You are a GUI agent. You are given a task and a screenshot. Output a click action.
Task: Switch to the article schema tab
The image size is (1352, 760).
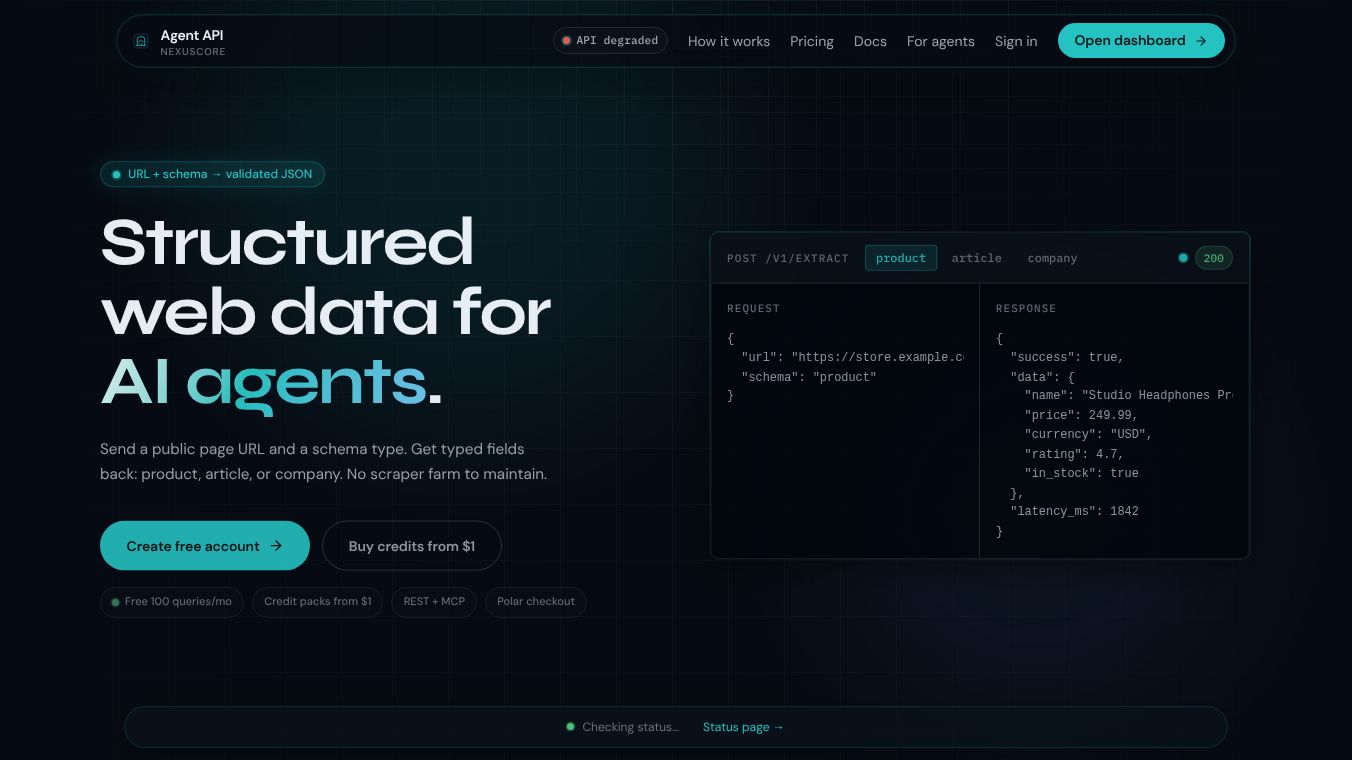[977, 258]
